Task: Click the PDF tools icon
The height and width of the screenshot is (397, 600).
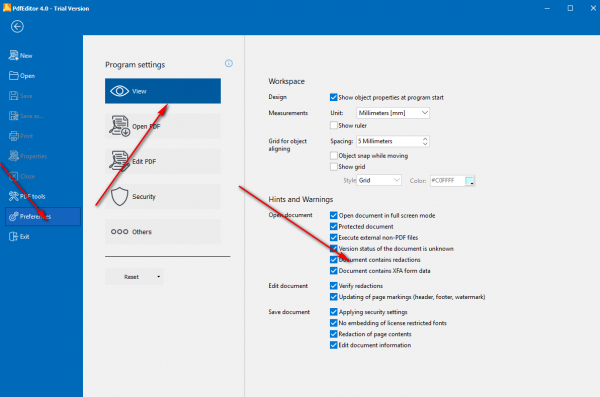Action: 13,196
